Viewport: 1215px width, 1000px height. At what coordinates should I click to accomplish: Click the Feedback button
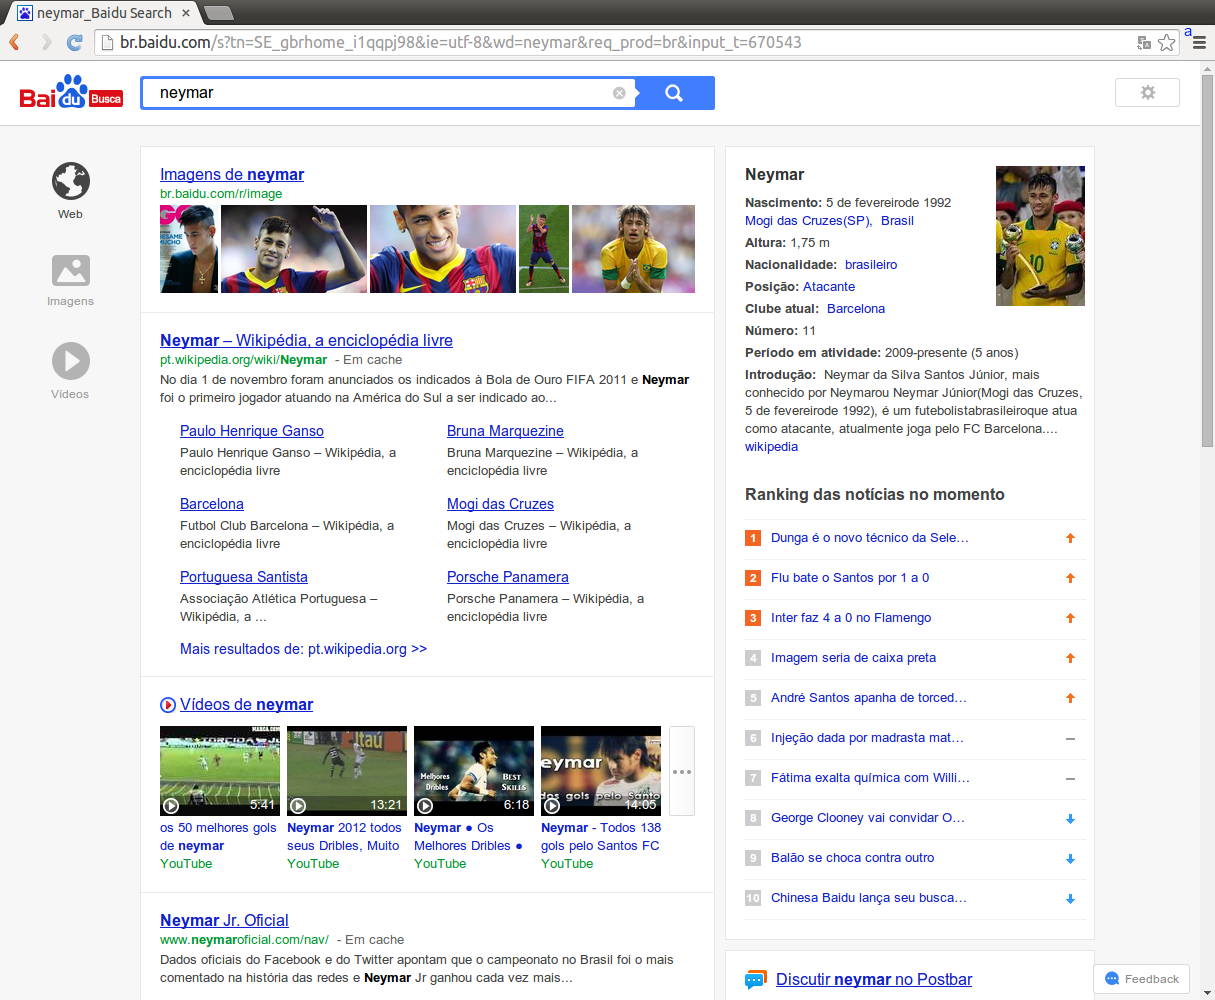1141,979
